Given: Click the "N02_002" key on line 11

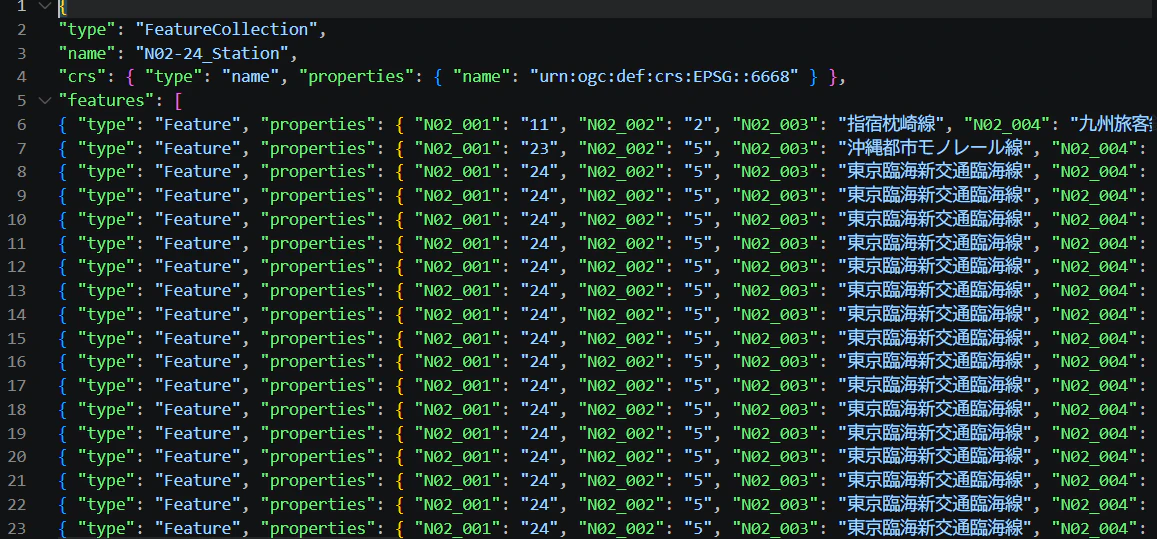Looking at the screenshot, I should coord(621,243).
